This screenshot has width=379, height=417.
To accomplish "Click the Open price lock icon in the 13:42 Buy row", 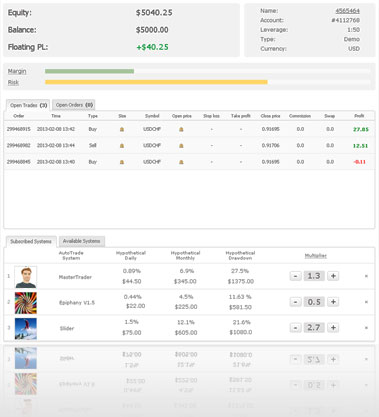I will (181, 129).
